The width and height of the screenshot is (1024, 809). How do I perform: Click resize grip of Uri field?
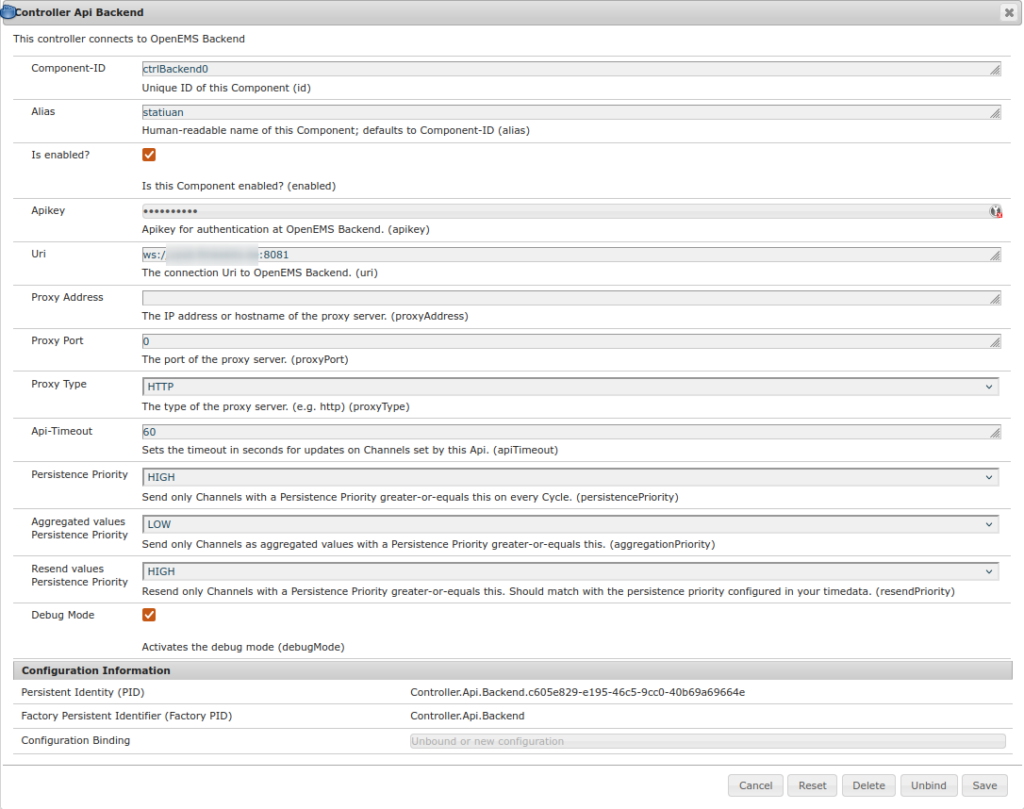995,256
